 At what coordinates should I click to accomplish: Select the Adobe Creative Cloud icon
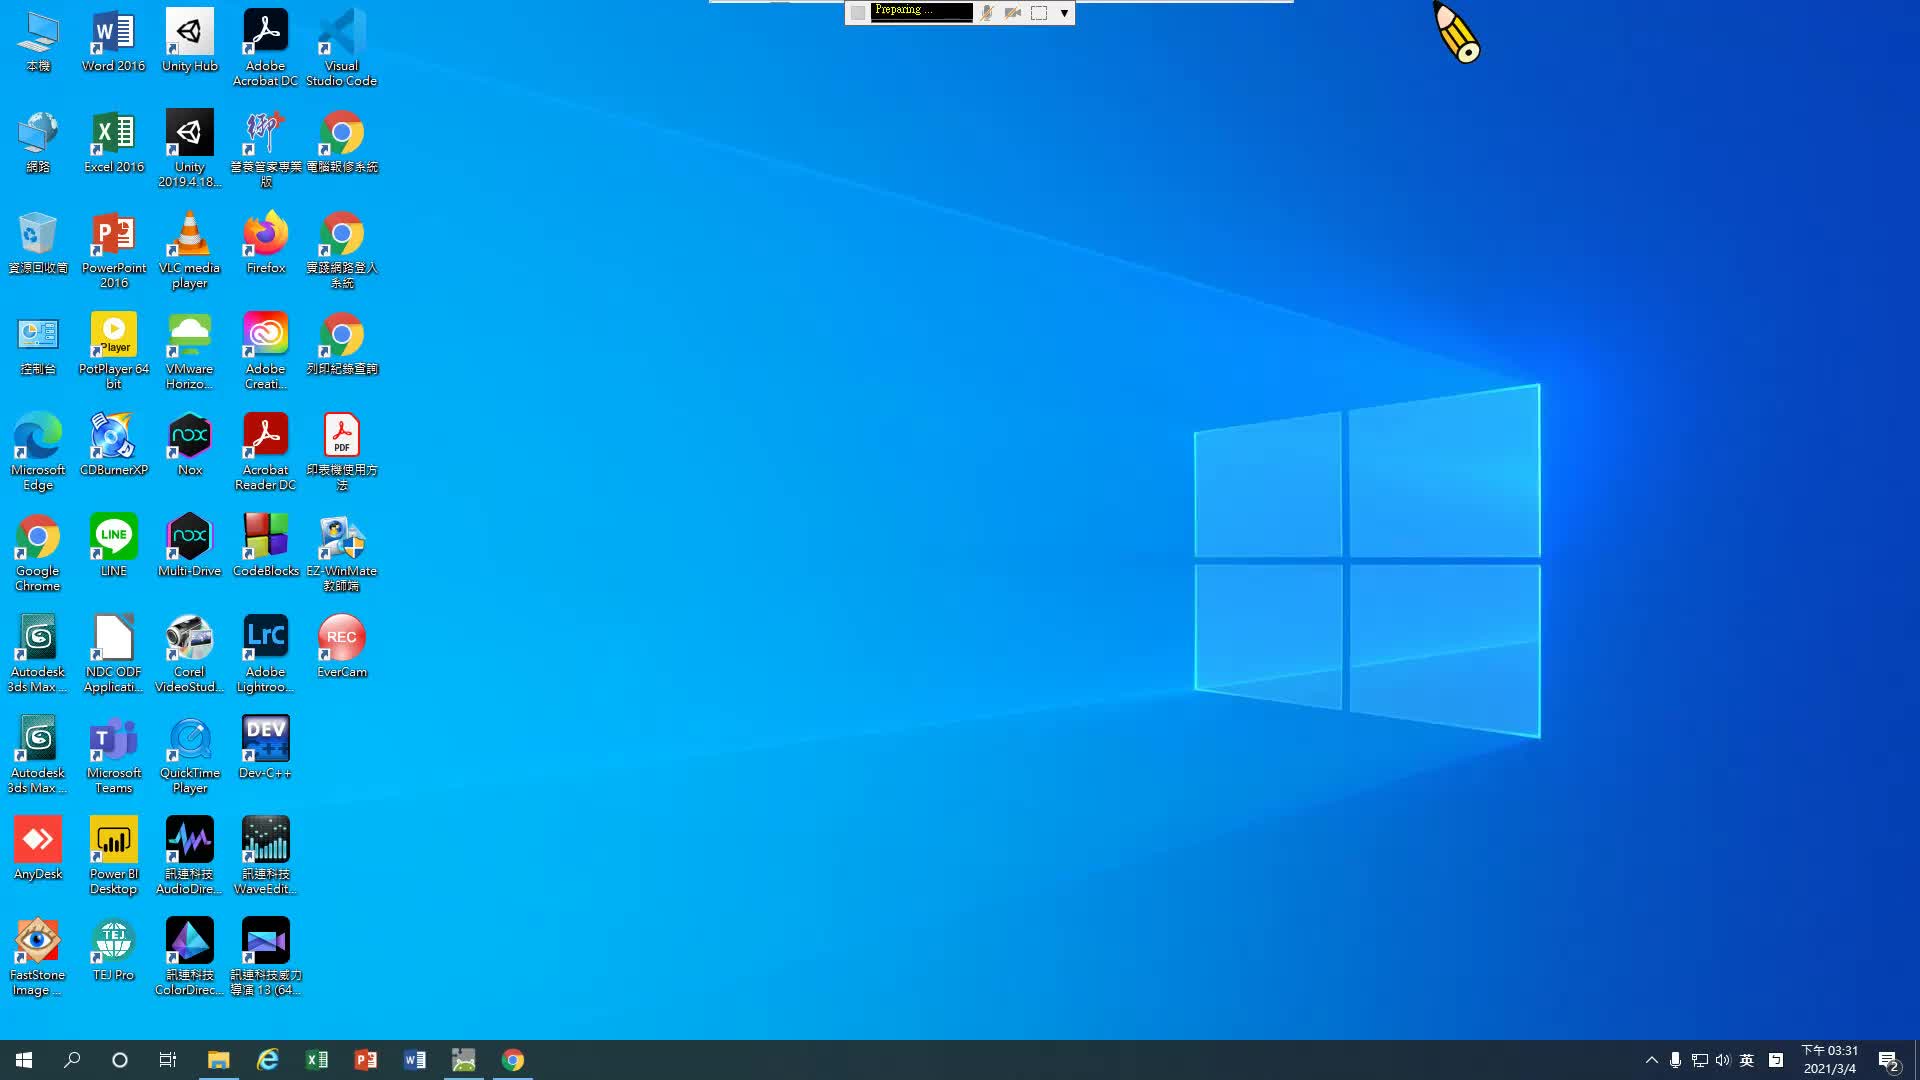[265, 351]
